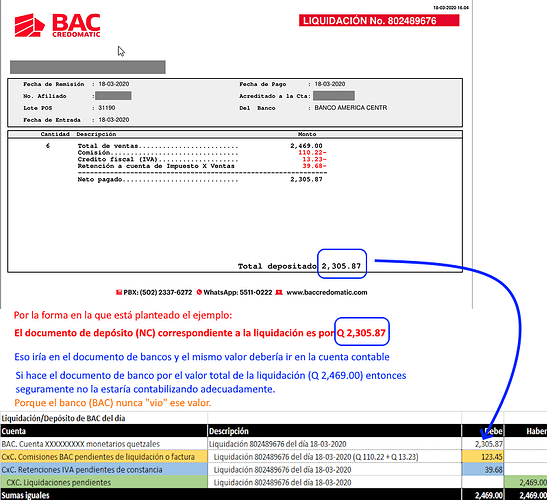Click the Total depositado value 2,305.87
This screenshot has width=547, height=500.
tap(341, 266)
